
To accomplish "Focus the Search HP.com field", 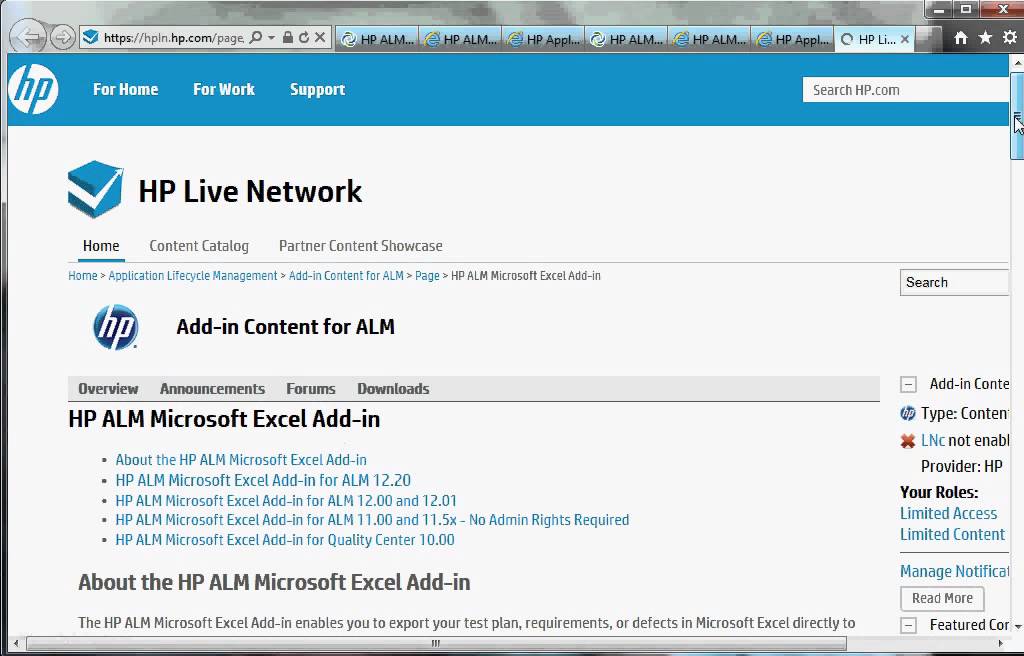I will coord(906,90).
